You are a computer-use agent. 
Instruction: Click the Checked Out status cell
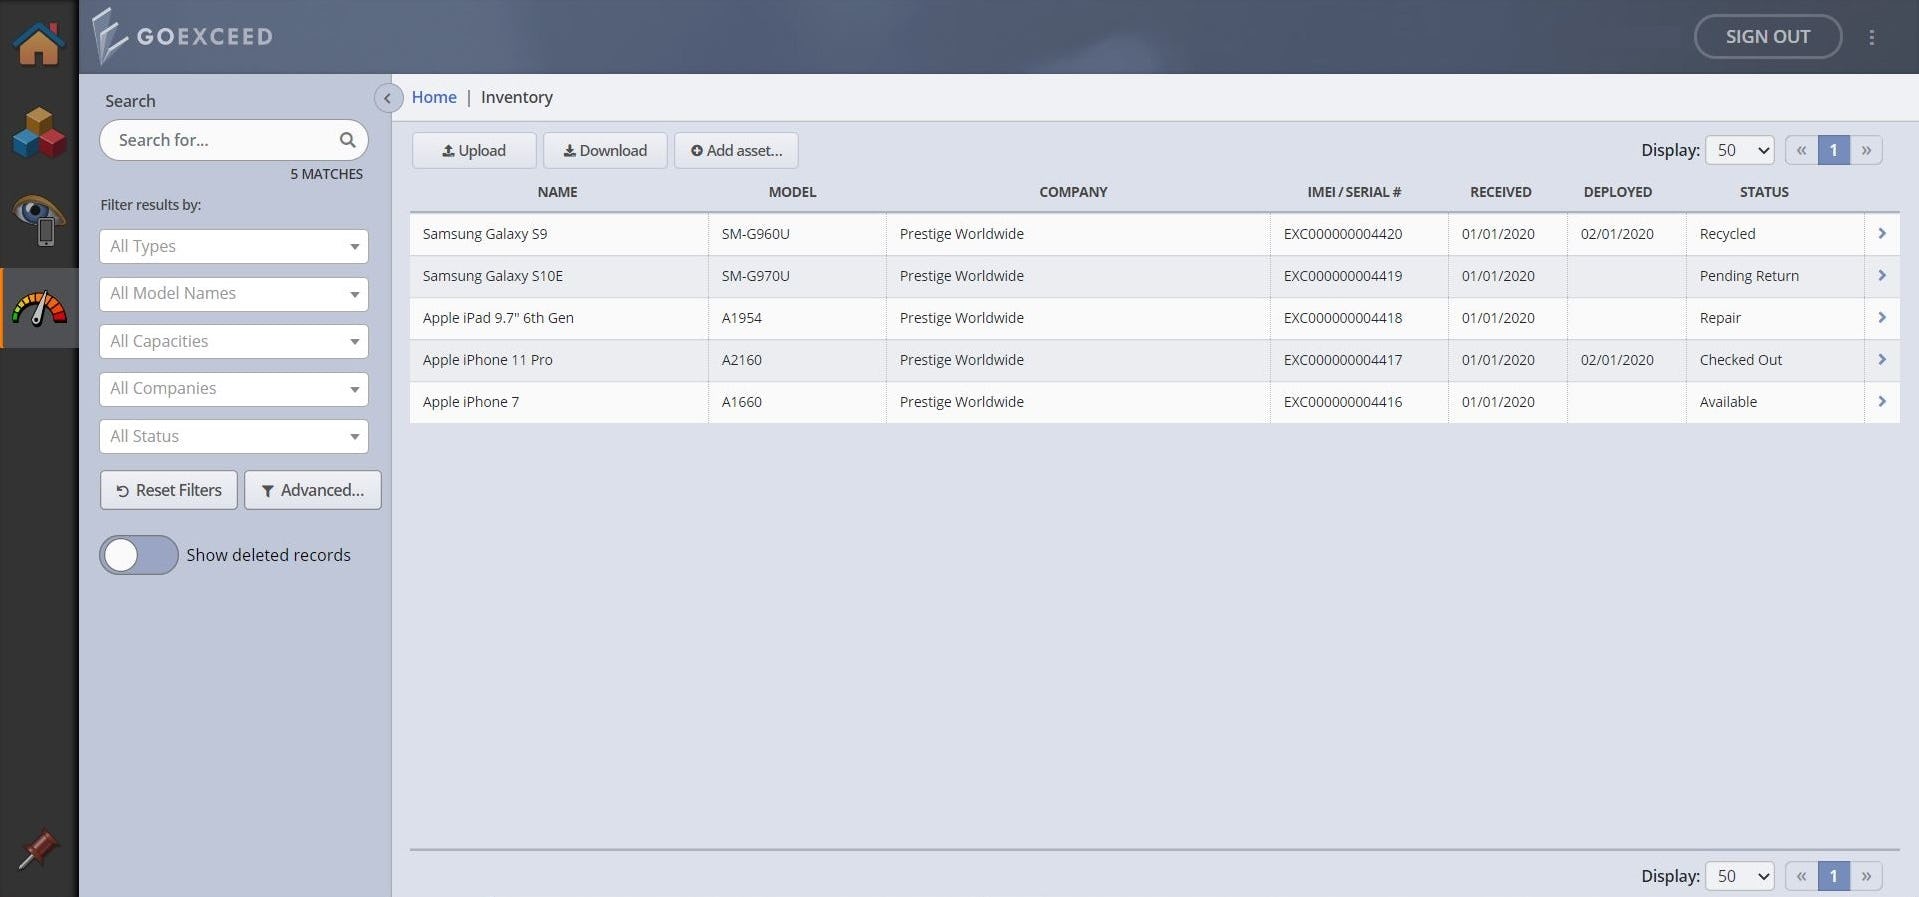coord(1775,359)
